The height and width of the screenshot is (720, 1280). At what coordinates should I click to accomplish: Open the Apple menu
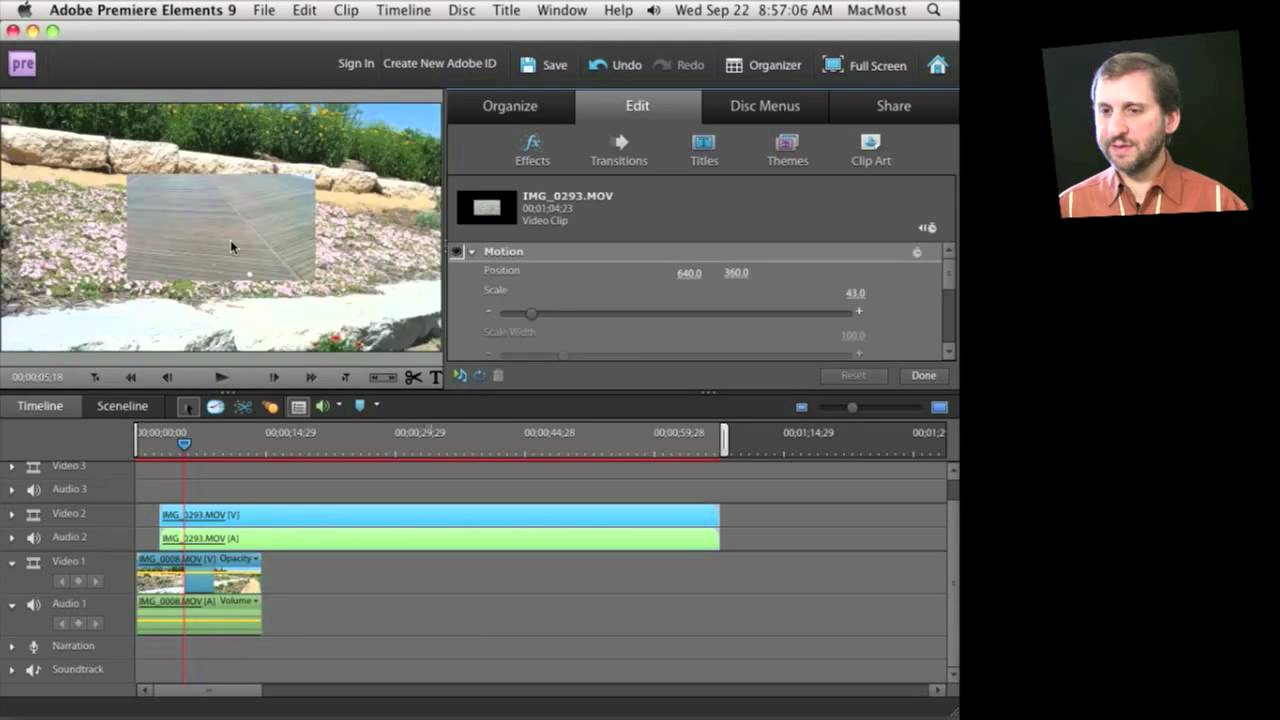[24, 10]
